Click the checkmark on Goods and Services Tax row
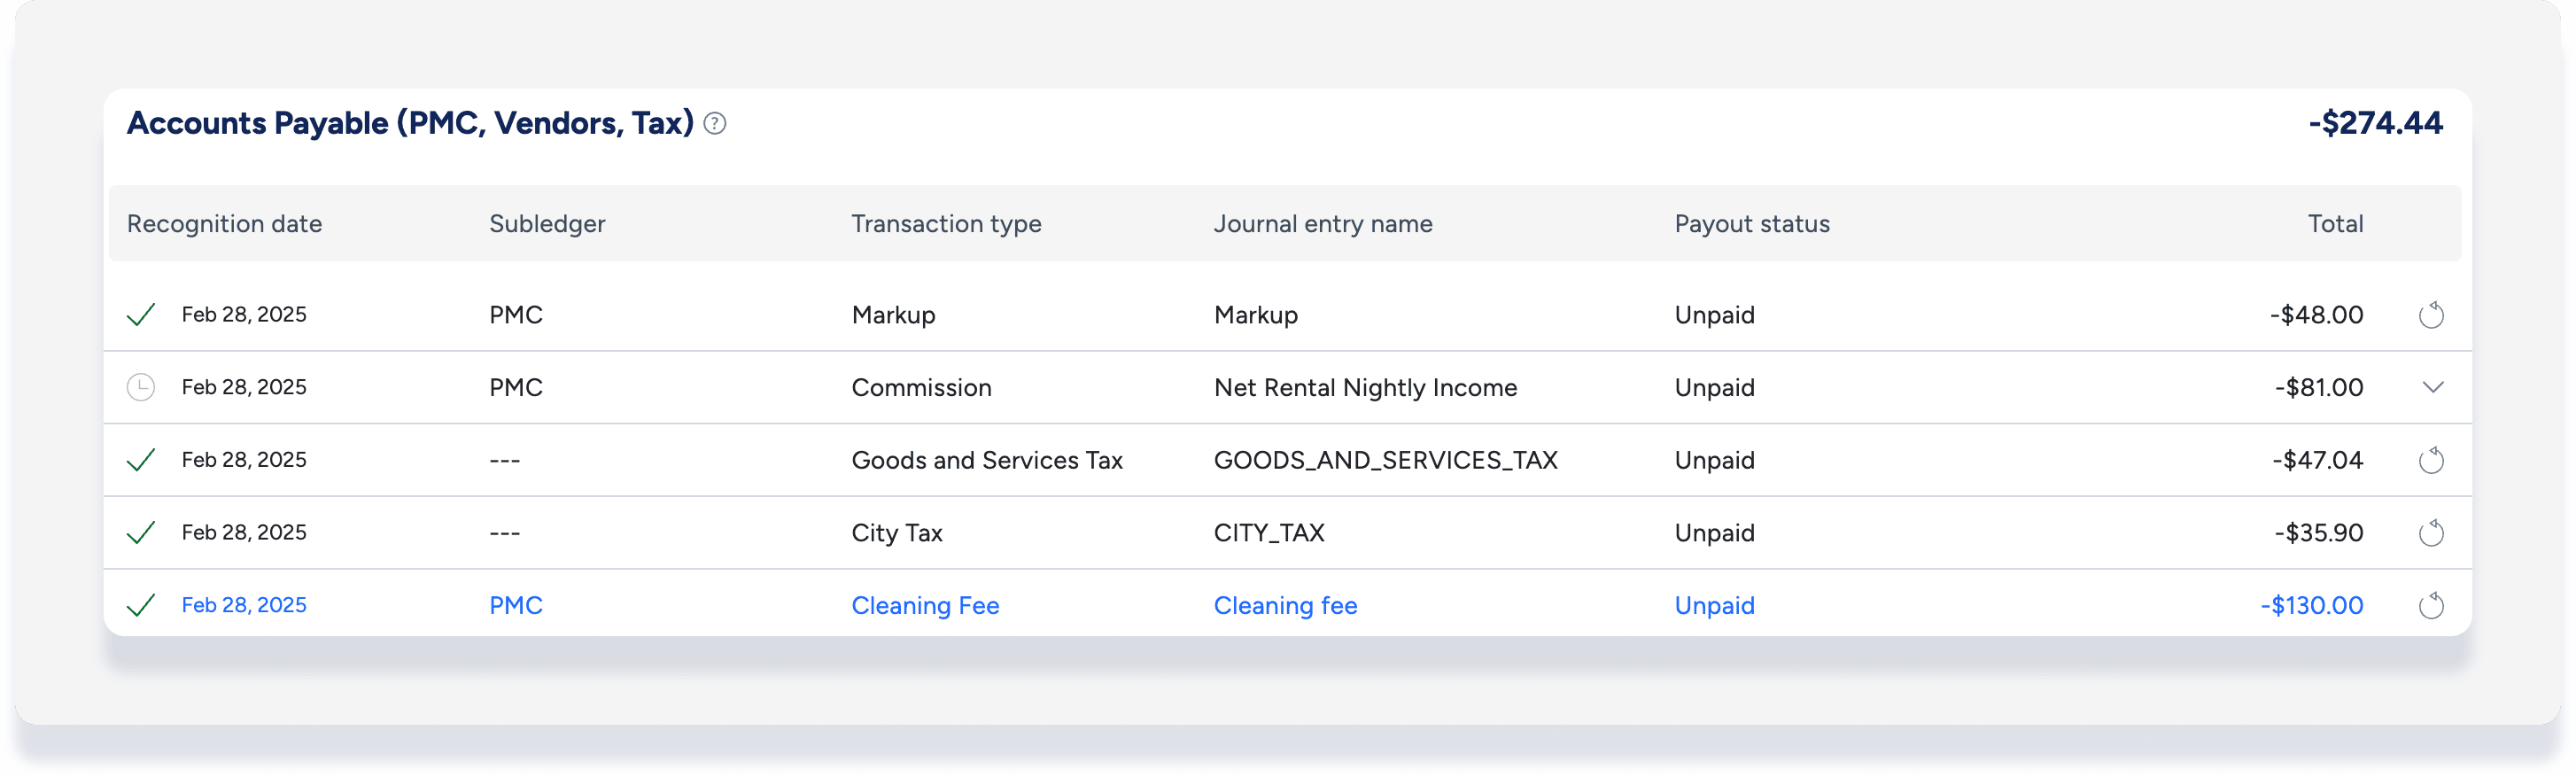The width and height of the screenshot is (2576, 777). coord(141,460)
